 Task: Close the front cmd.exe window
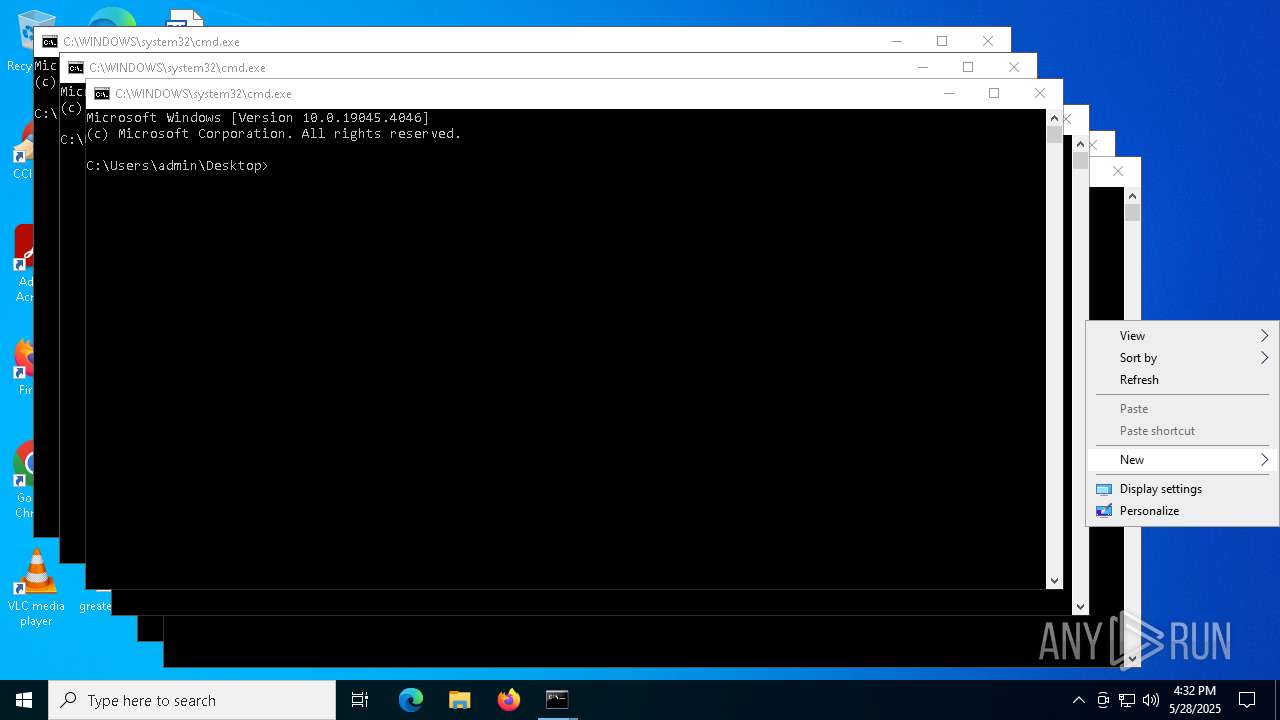[1040, 93]
